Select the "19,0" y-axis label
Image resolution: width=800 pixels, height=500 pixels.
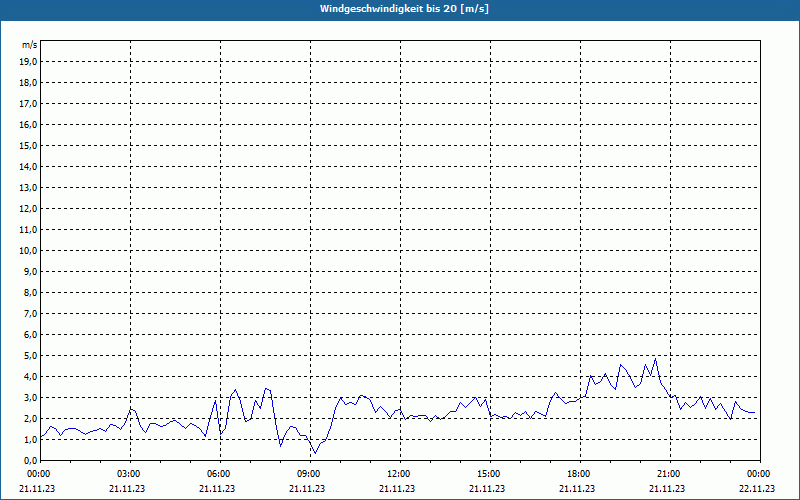28,62
